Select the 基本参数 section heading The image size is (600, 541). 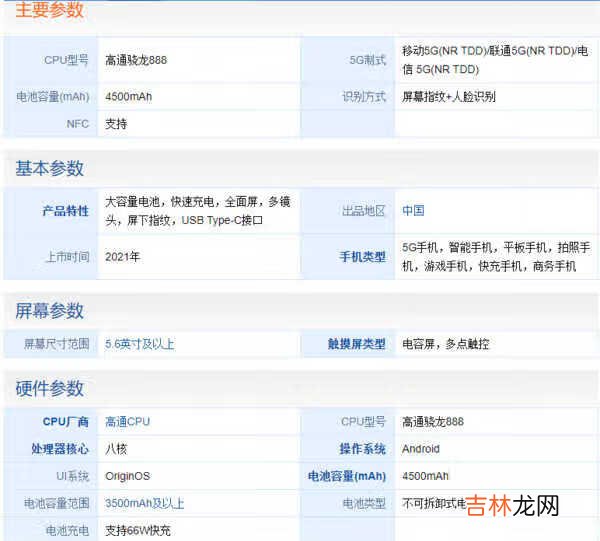coord(49,168)
